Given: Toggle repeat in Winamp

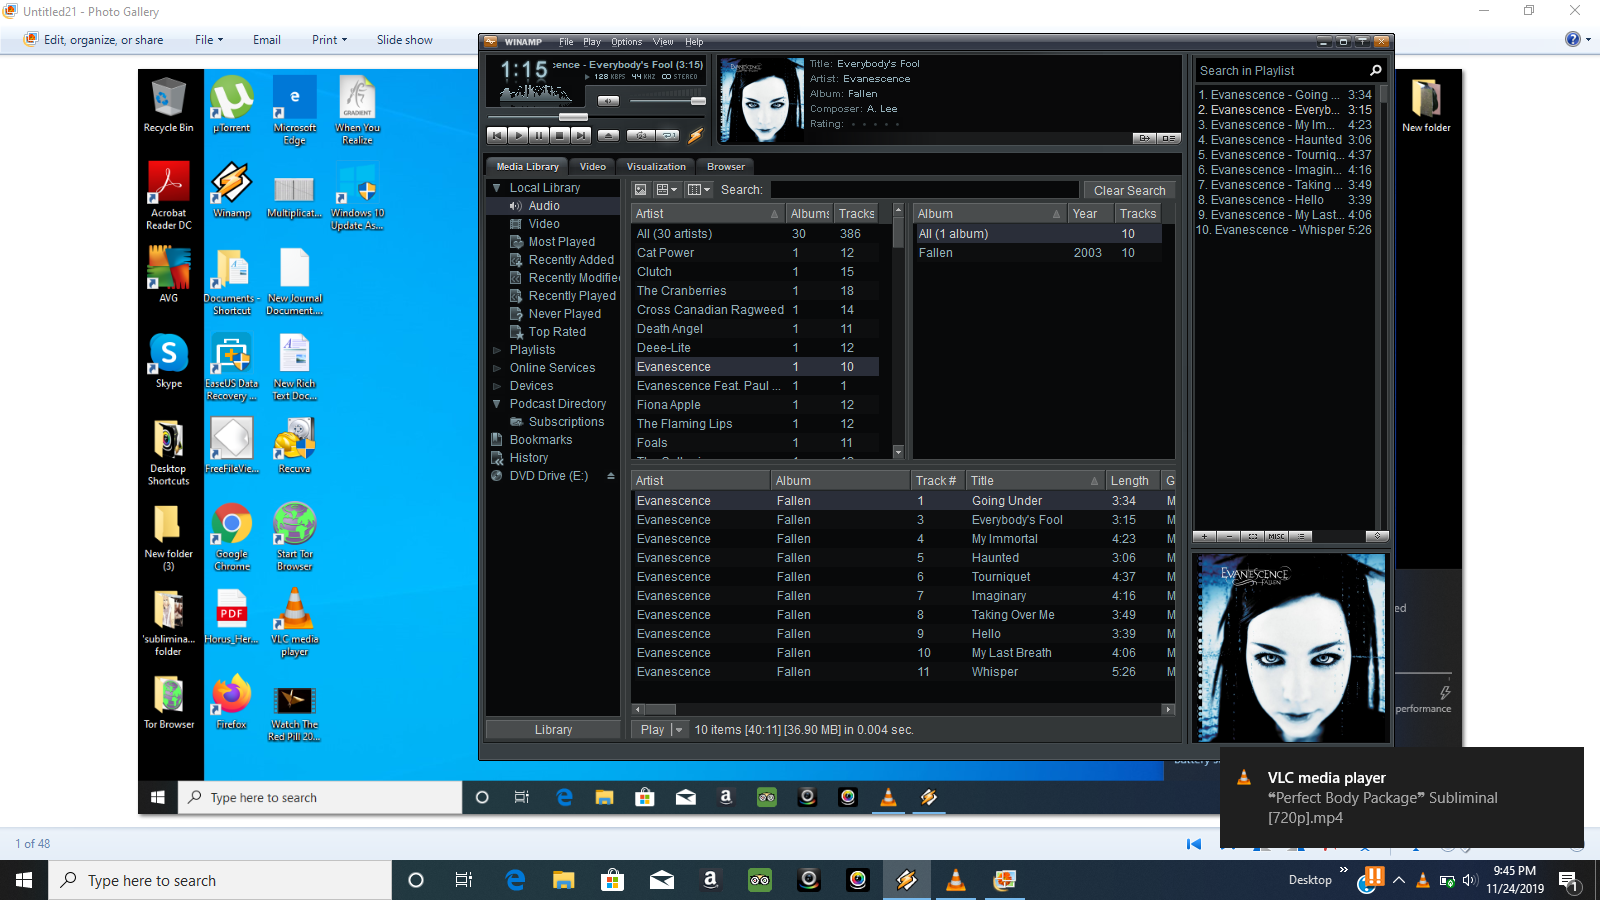Looking at the screenshot, I should pos(669,135).
